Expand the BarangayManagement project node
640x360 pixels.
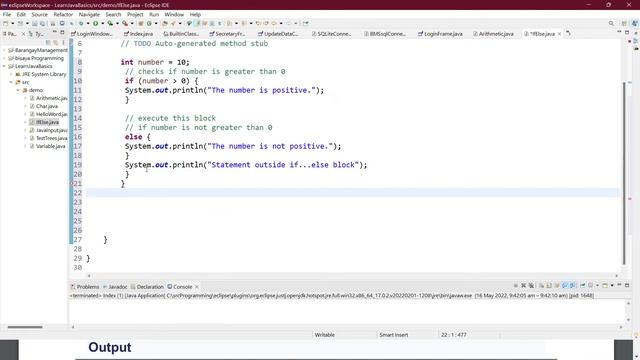pos(4,50)
